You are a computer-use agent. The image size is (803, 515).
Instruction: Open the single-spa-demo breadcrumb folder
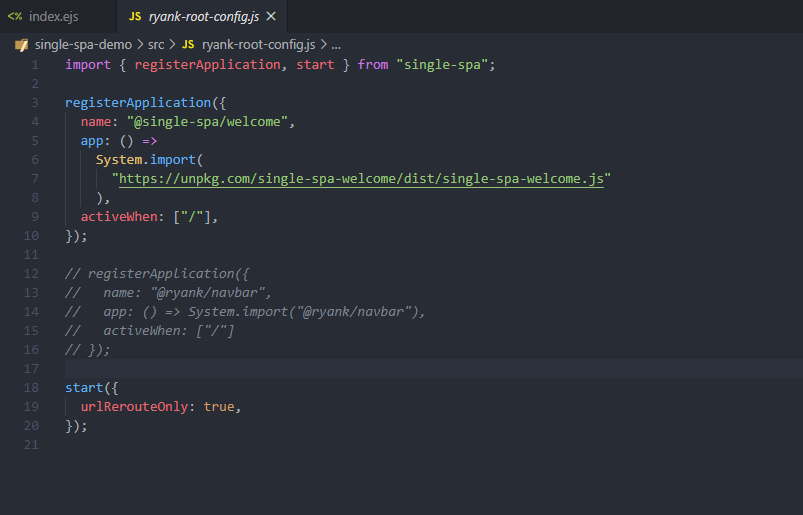coord(83,45)
